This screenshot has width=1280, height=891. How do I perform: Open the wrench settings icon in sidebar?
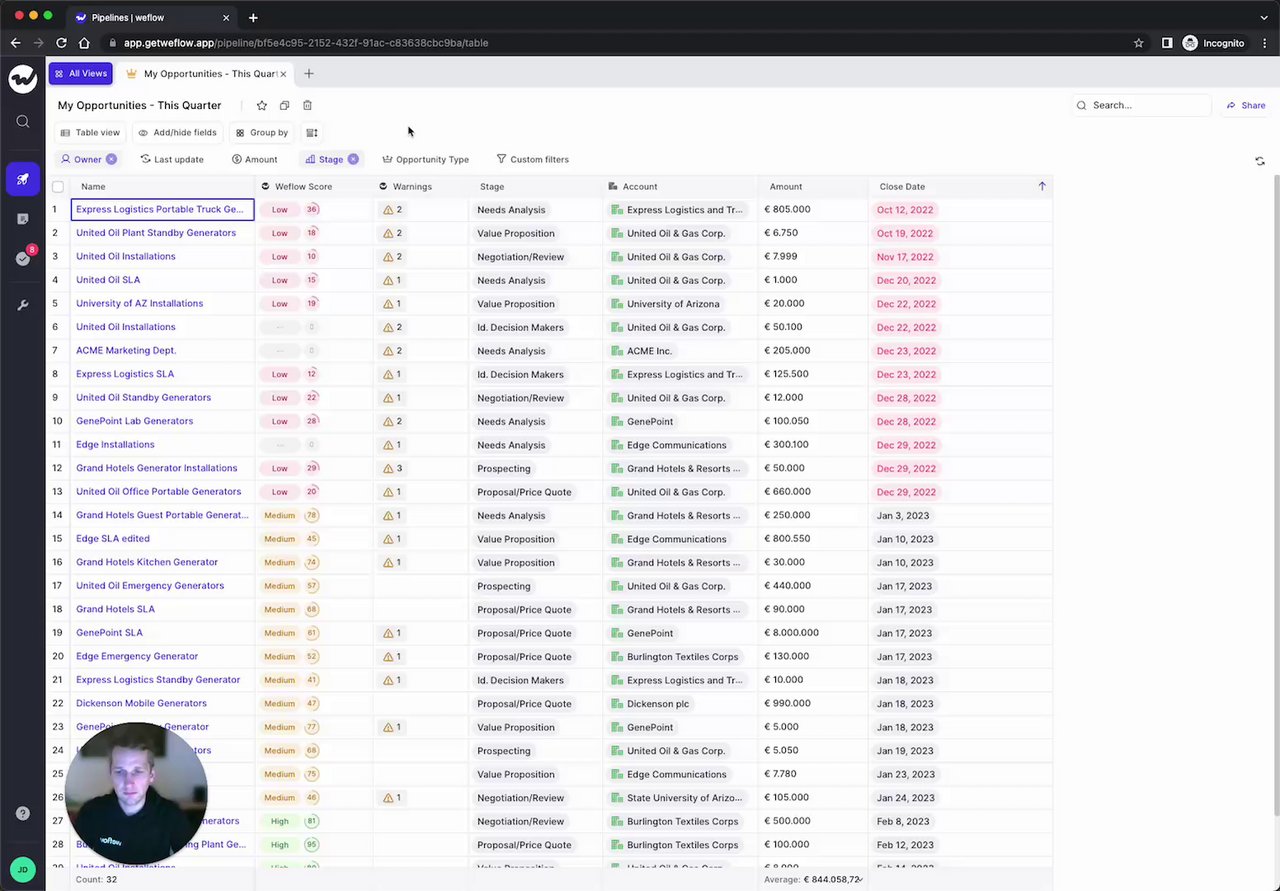click(22, 305)
